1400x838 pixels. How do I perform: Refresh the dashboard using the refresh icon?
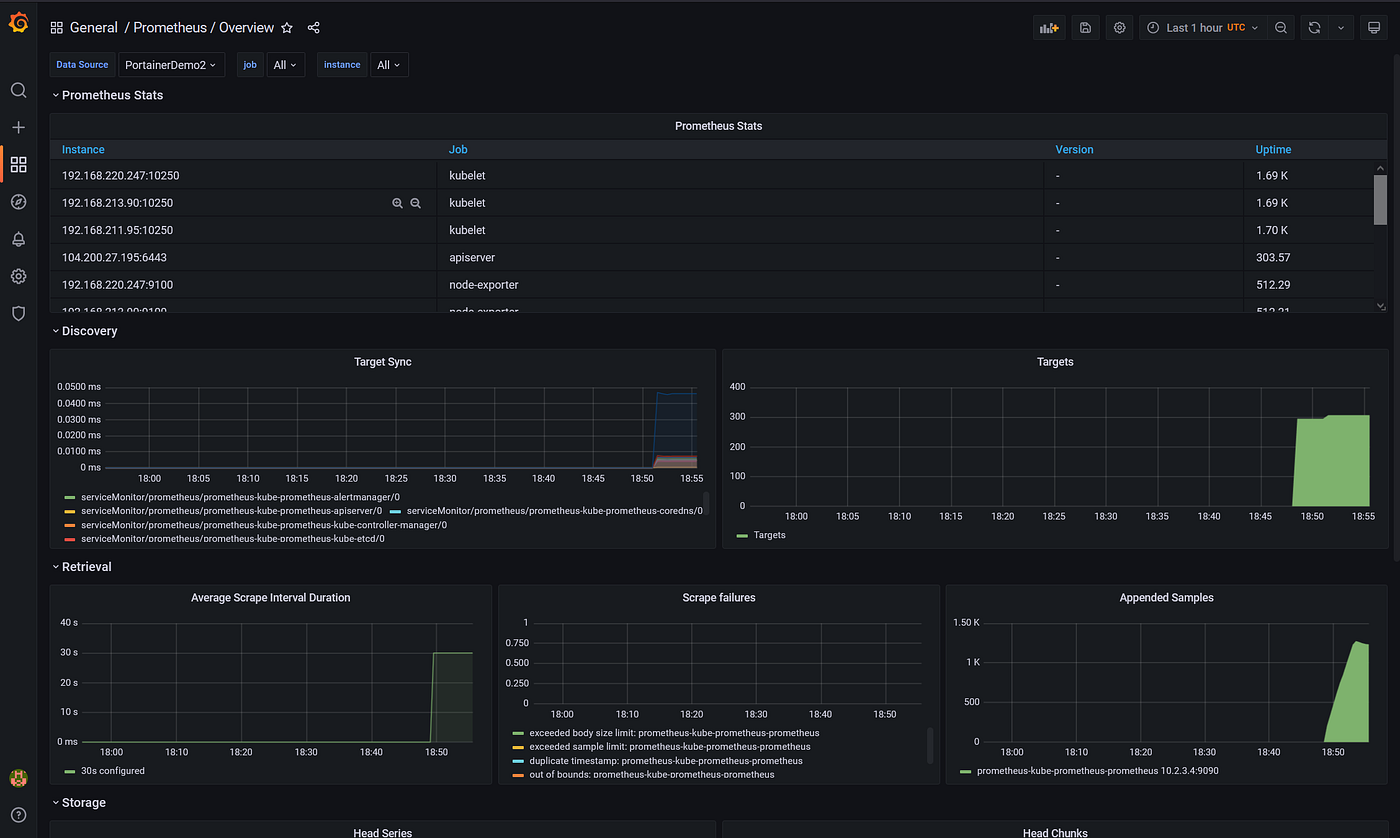1313,27
